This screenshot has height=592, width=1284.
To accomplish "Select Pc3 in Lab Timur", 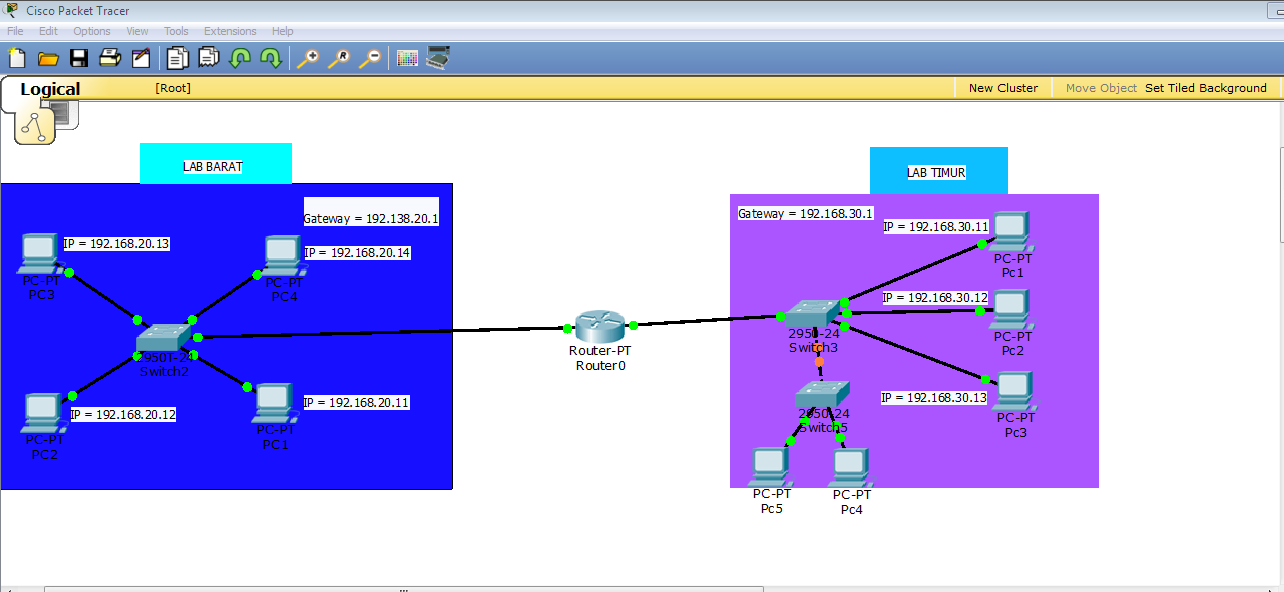I will [x=1014, y=390].
